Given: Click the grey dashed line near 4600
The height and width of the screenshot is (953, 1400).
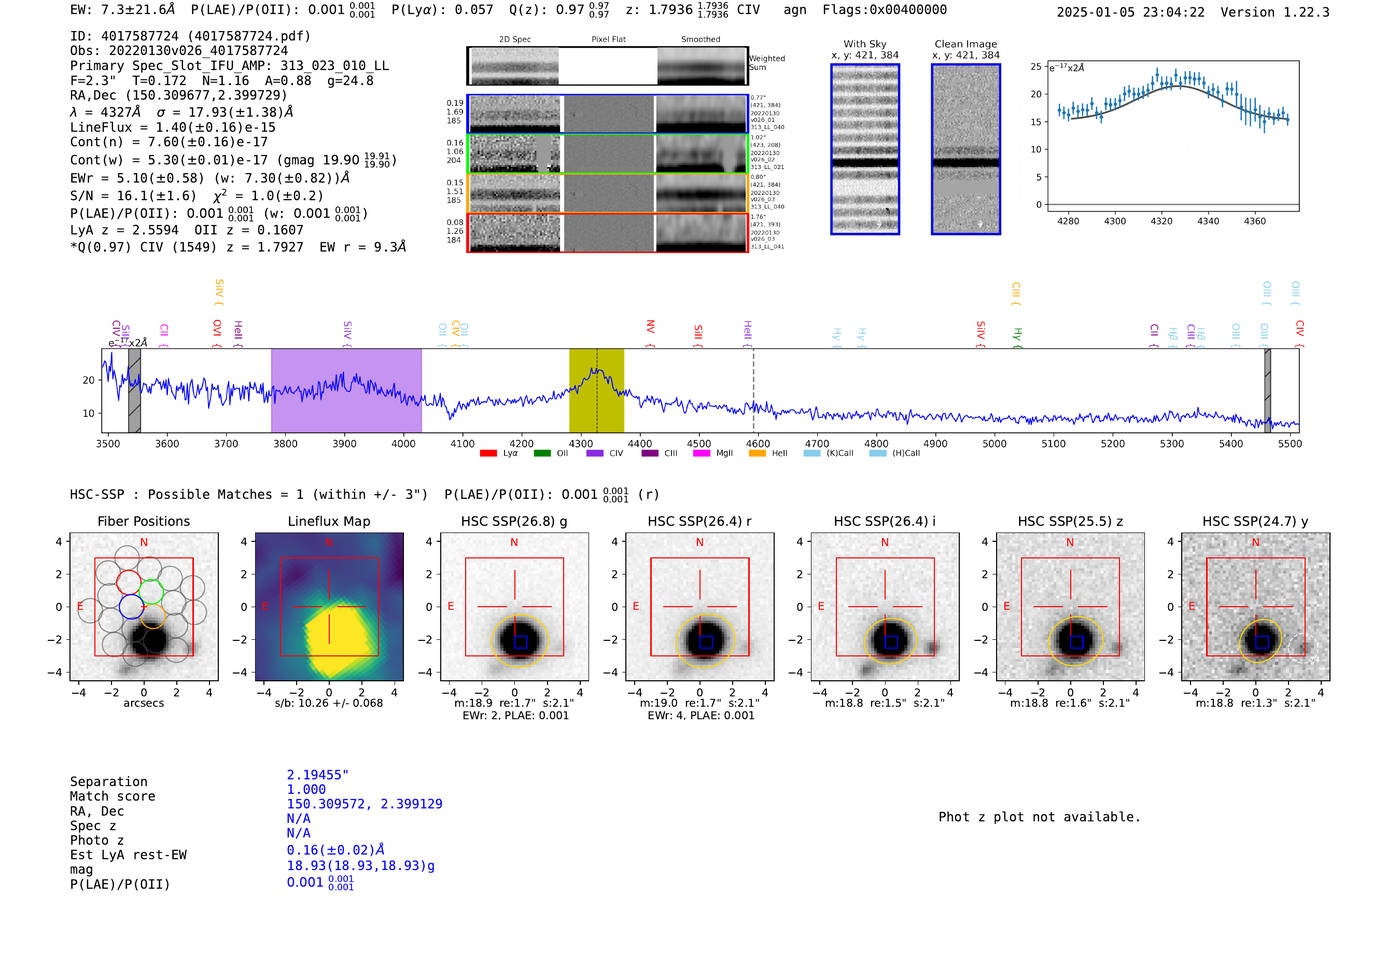Looking at the screenshot, I should [753, 390].
